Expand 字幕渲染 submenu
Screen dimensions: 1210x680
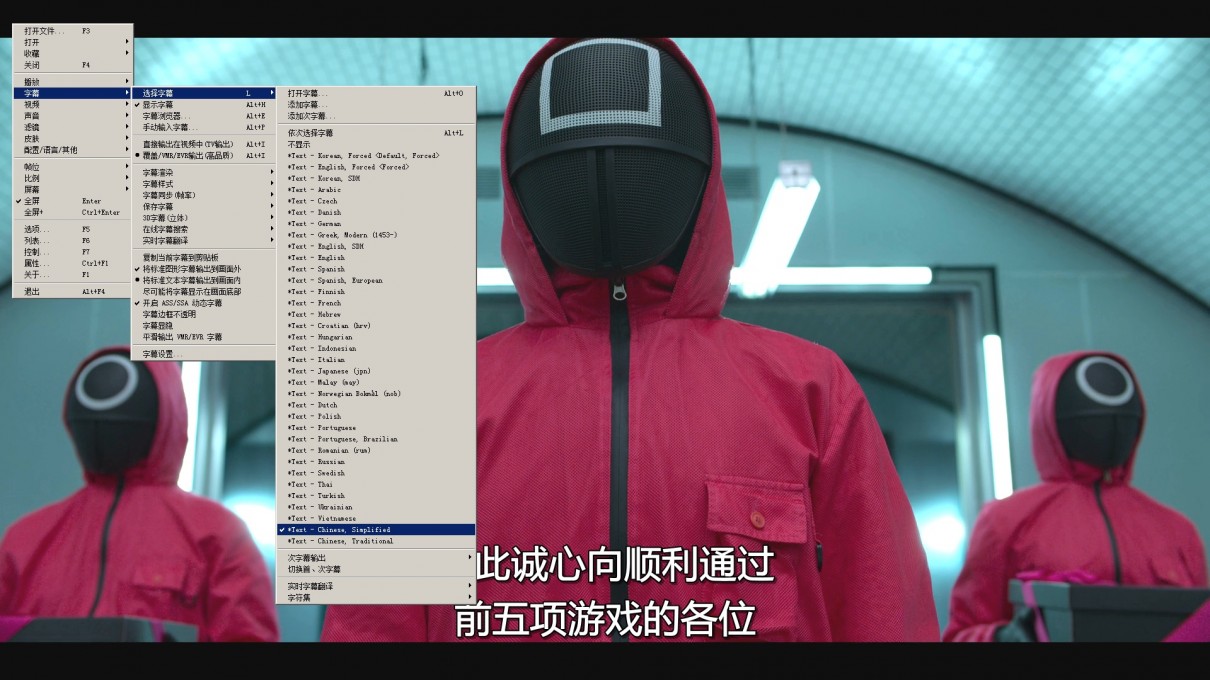[204, 172]
